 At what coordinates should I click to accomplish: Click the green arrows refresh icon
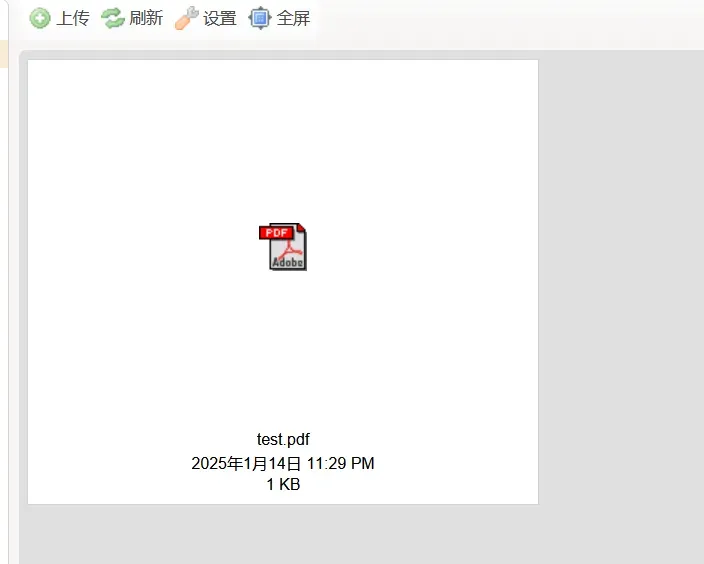[x=113, y=18]
